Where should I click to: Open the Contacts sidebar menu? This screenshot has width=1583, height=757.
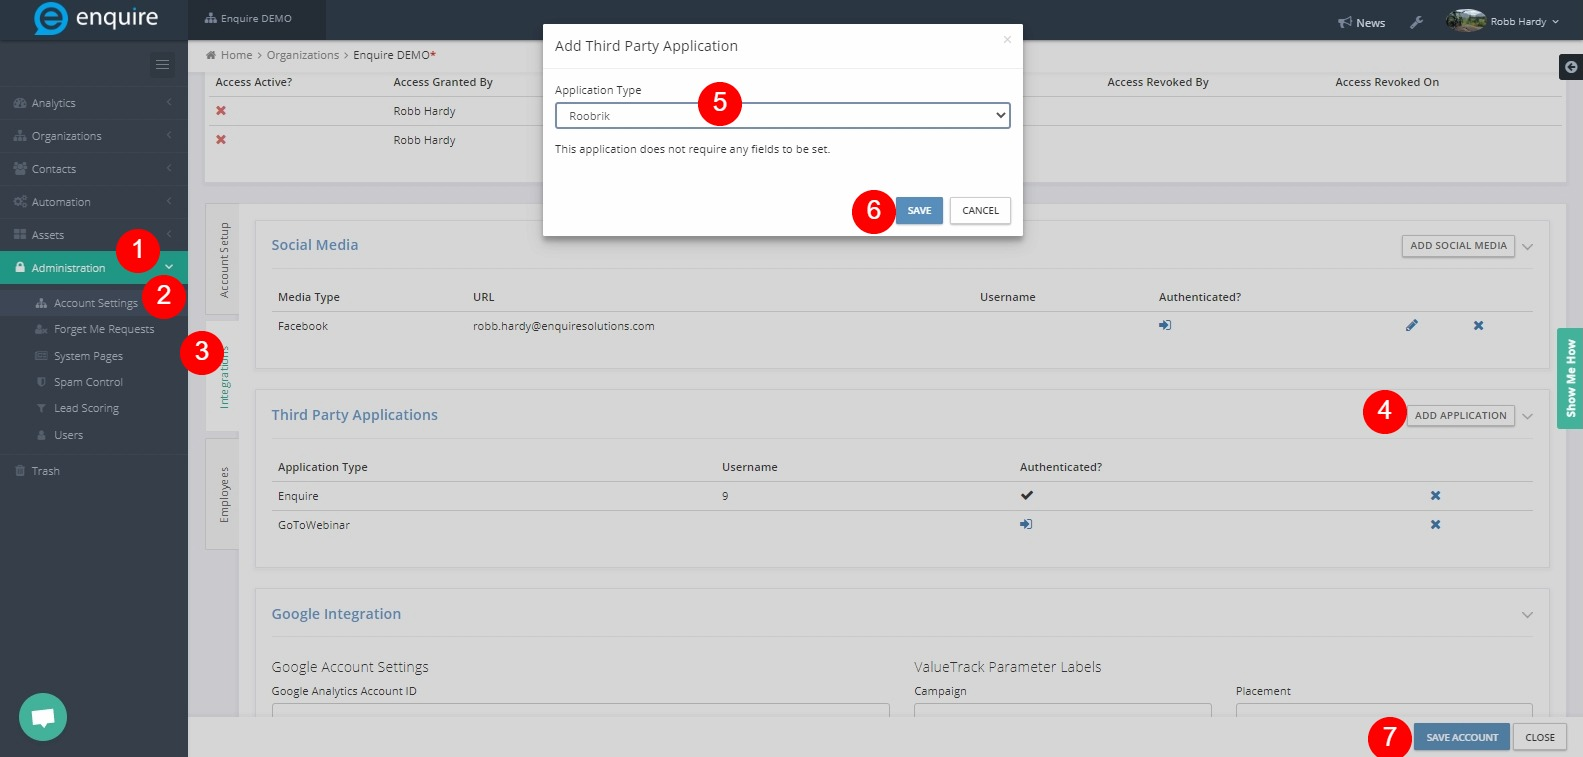click(94, 169)
